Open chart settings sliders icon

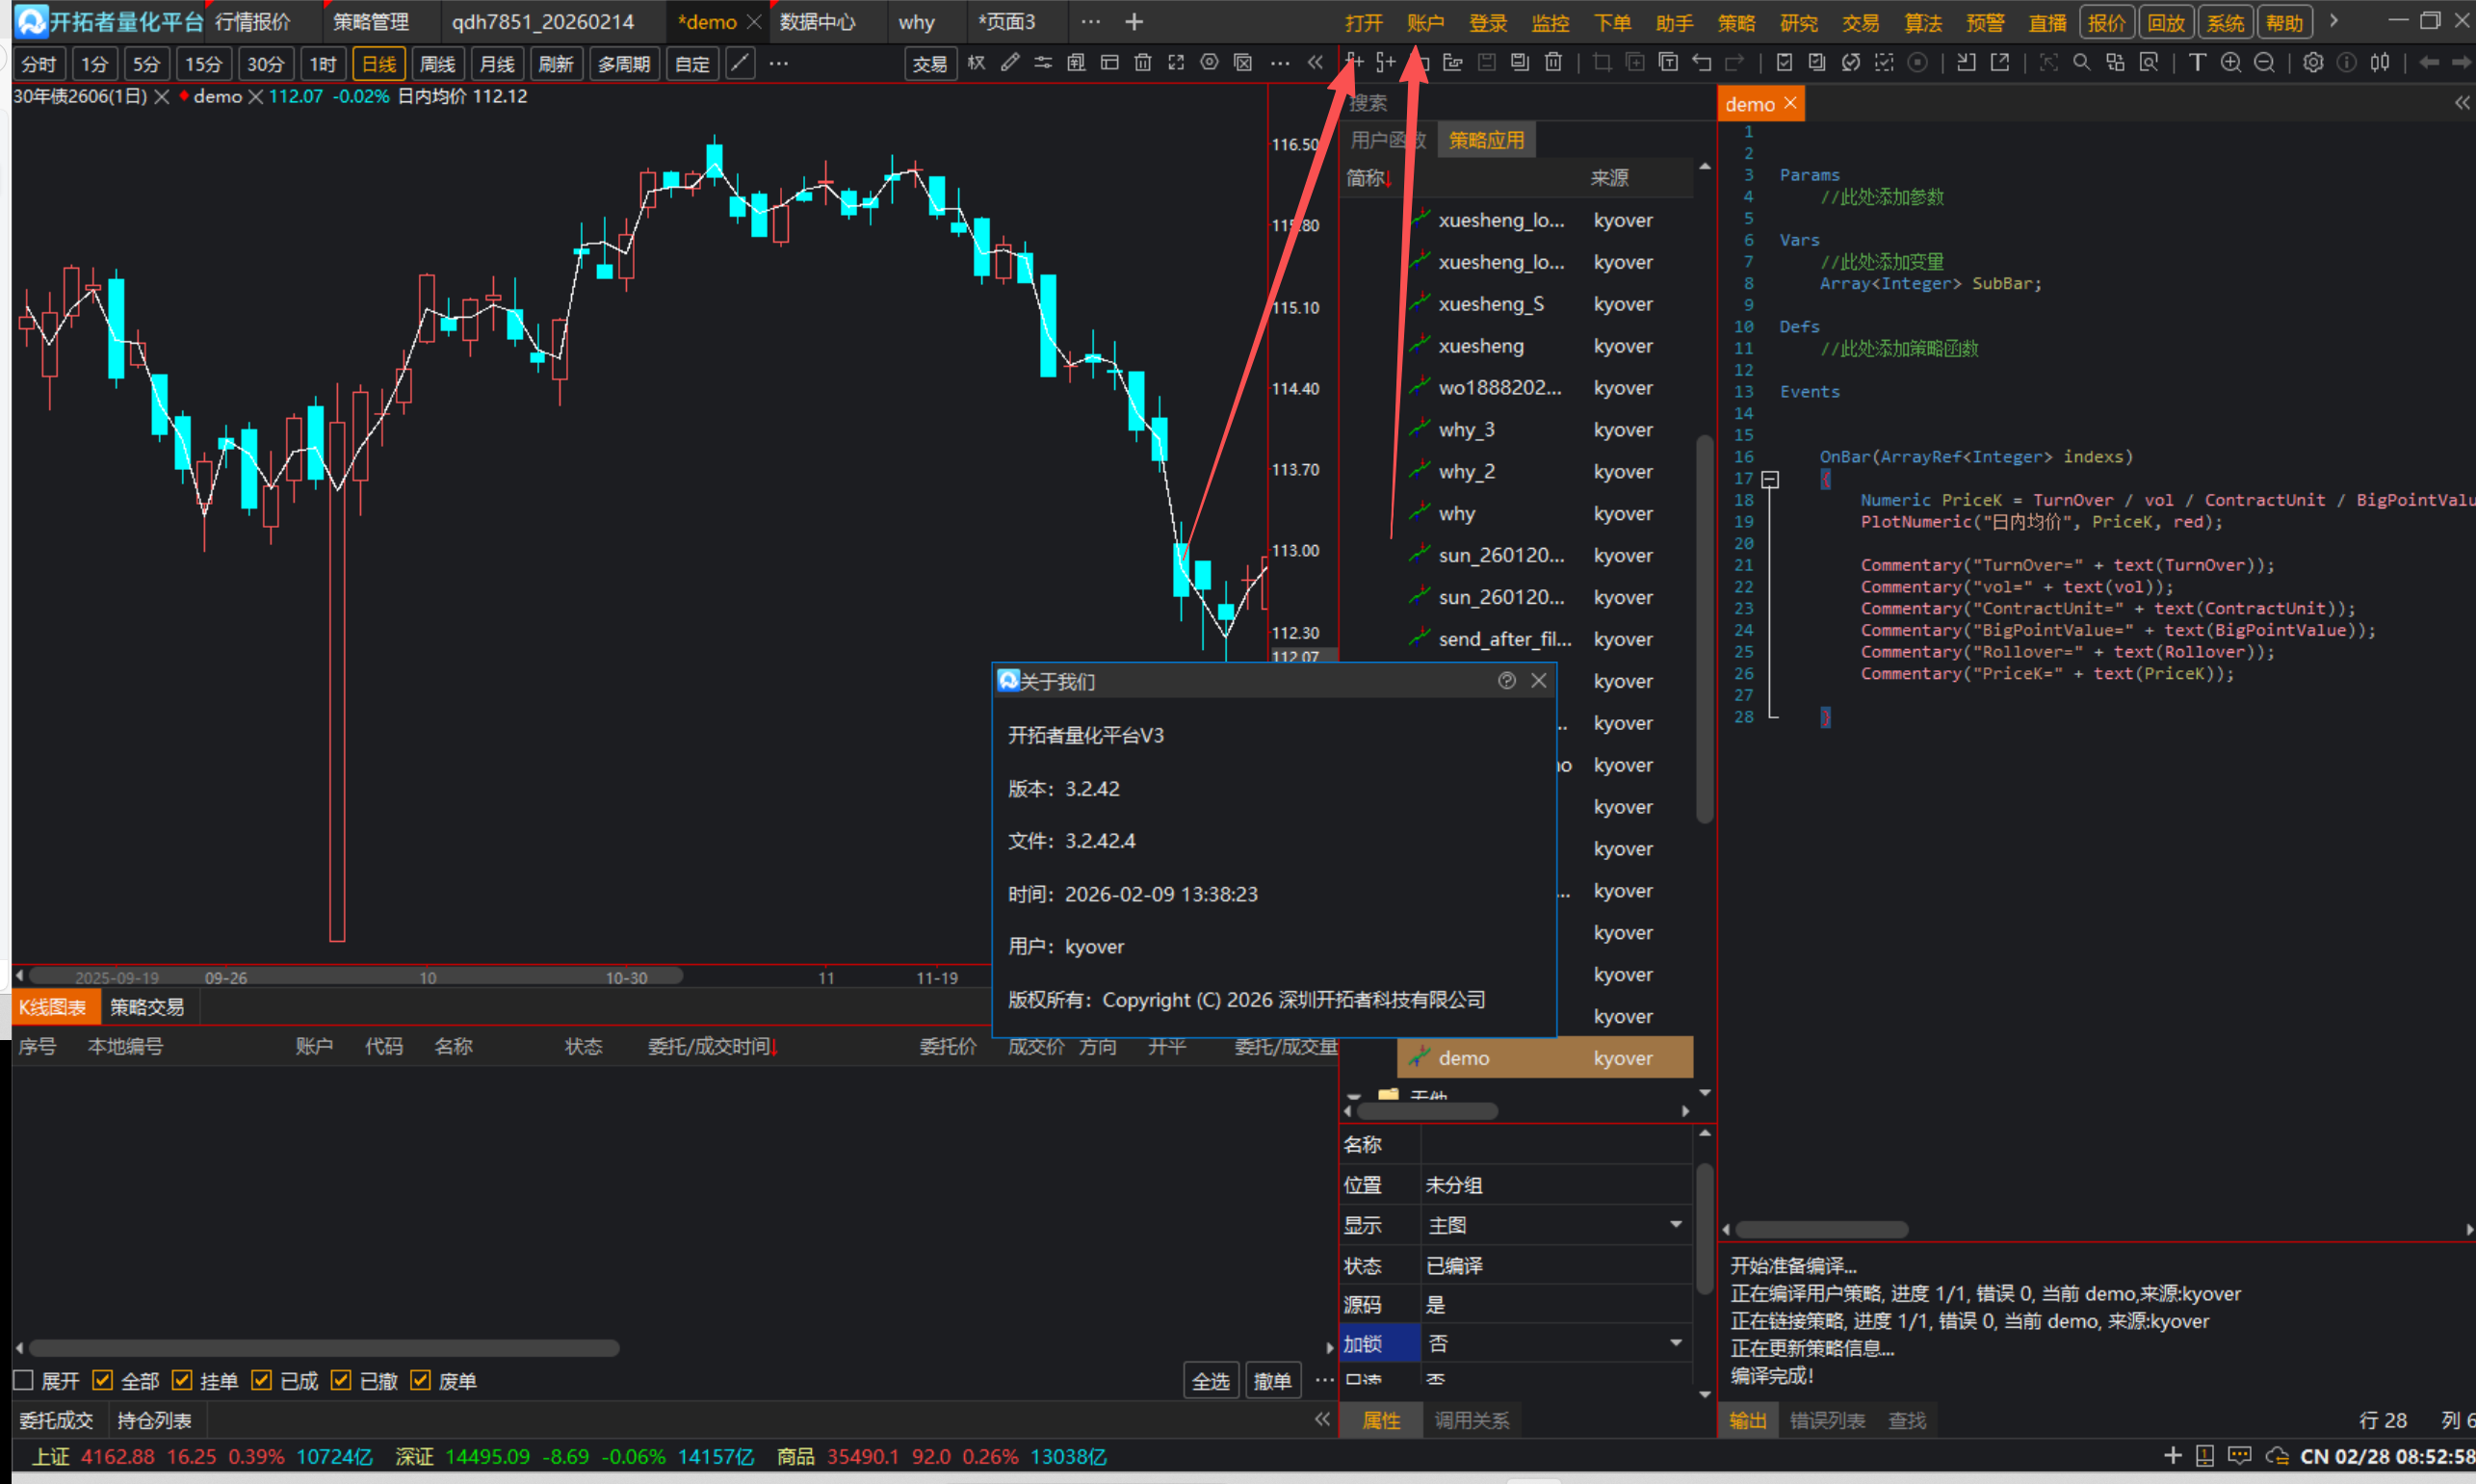coord(1043,63)
